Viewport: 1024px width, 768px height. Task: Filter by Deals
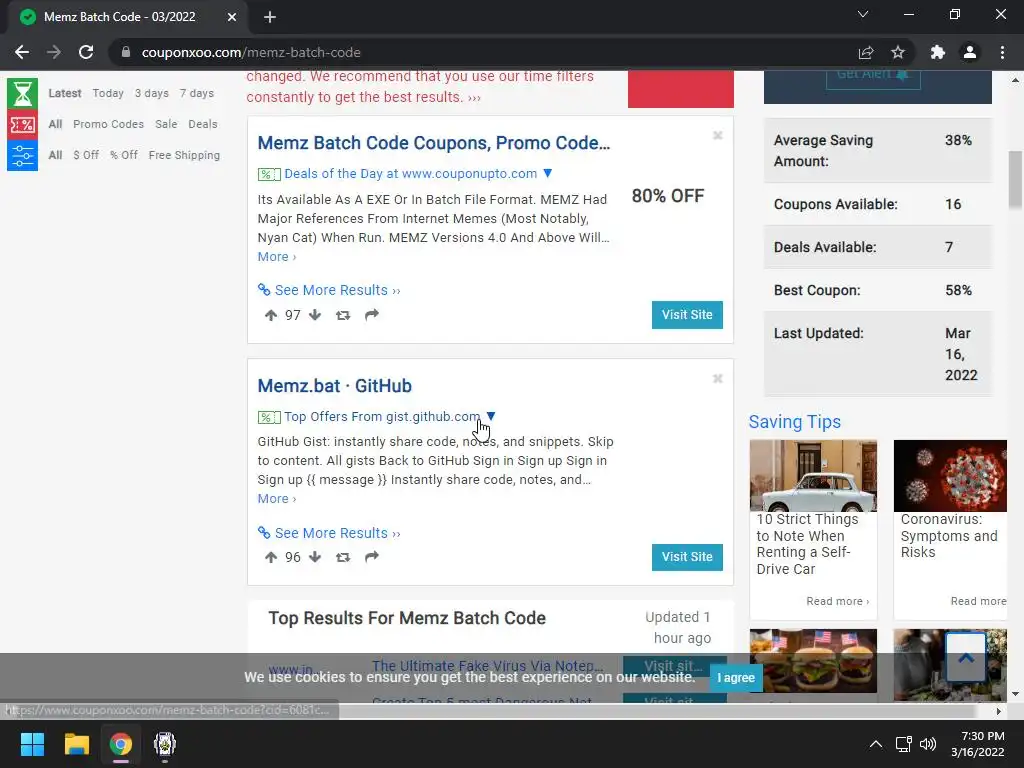tap(202, 124)
